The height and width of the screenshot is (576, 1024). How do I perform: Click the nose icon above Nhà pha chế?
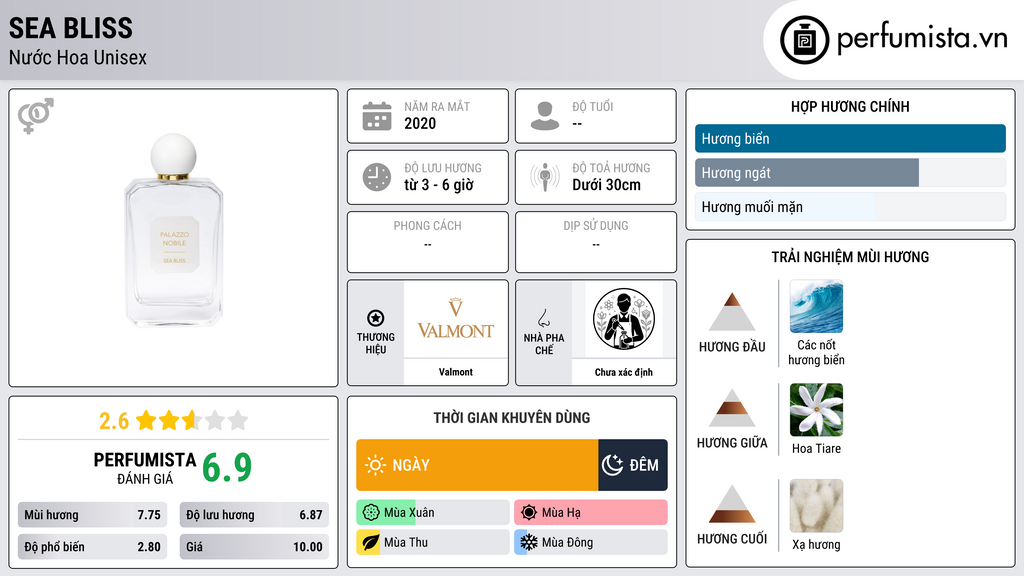(543, 318)
